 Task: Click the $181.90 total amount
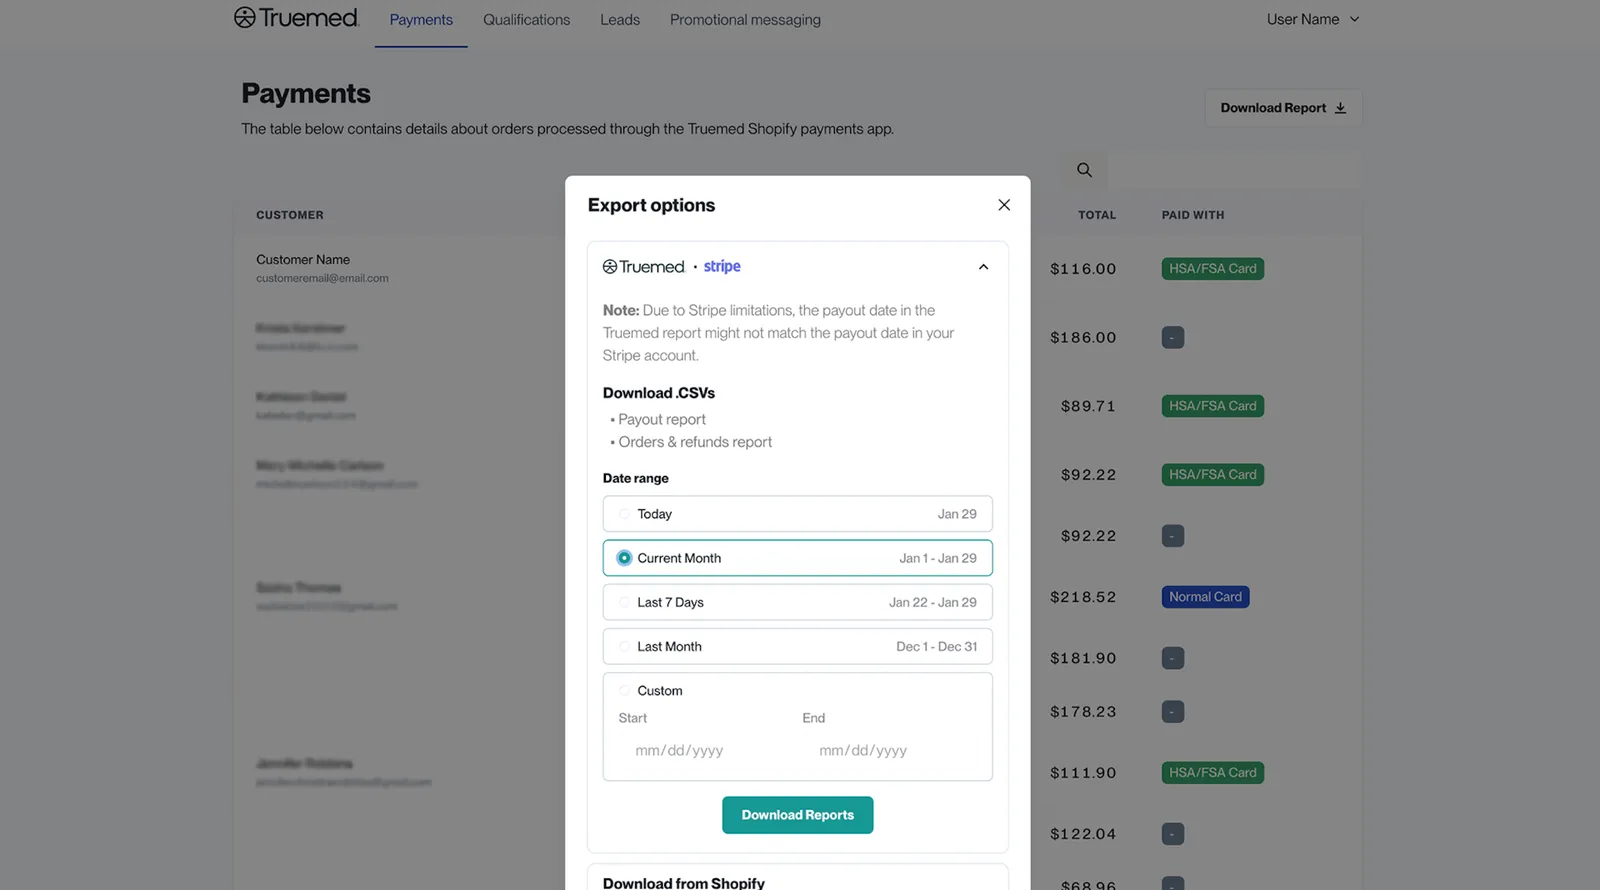(x=1083, y=658)
